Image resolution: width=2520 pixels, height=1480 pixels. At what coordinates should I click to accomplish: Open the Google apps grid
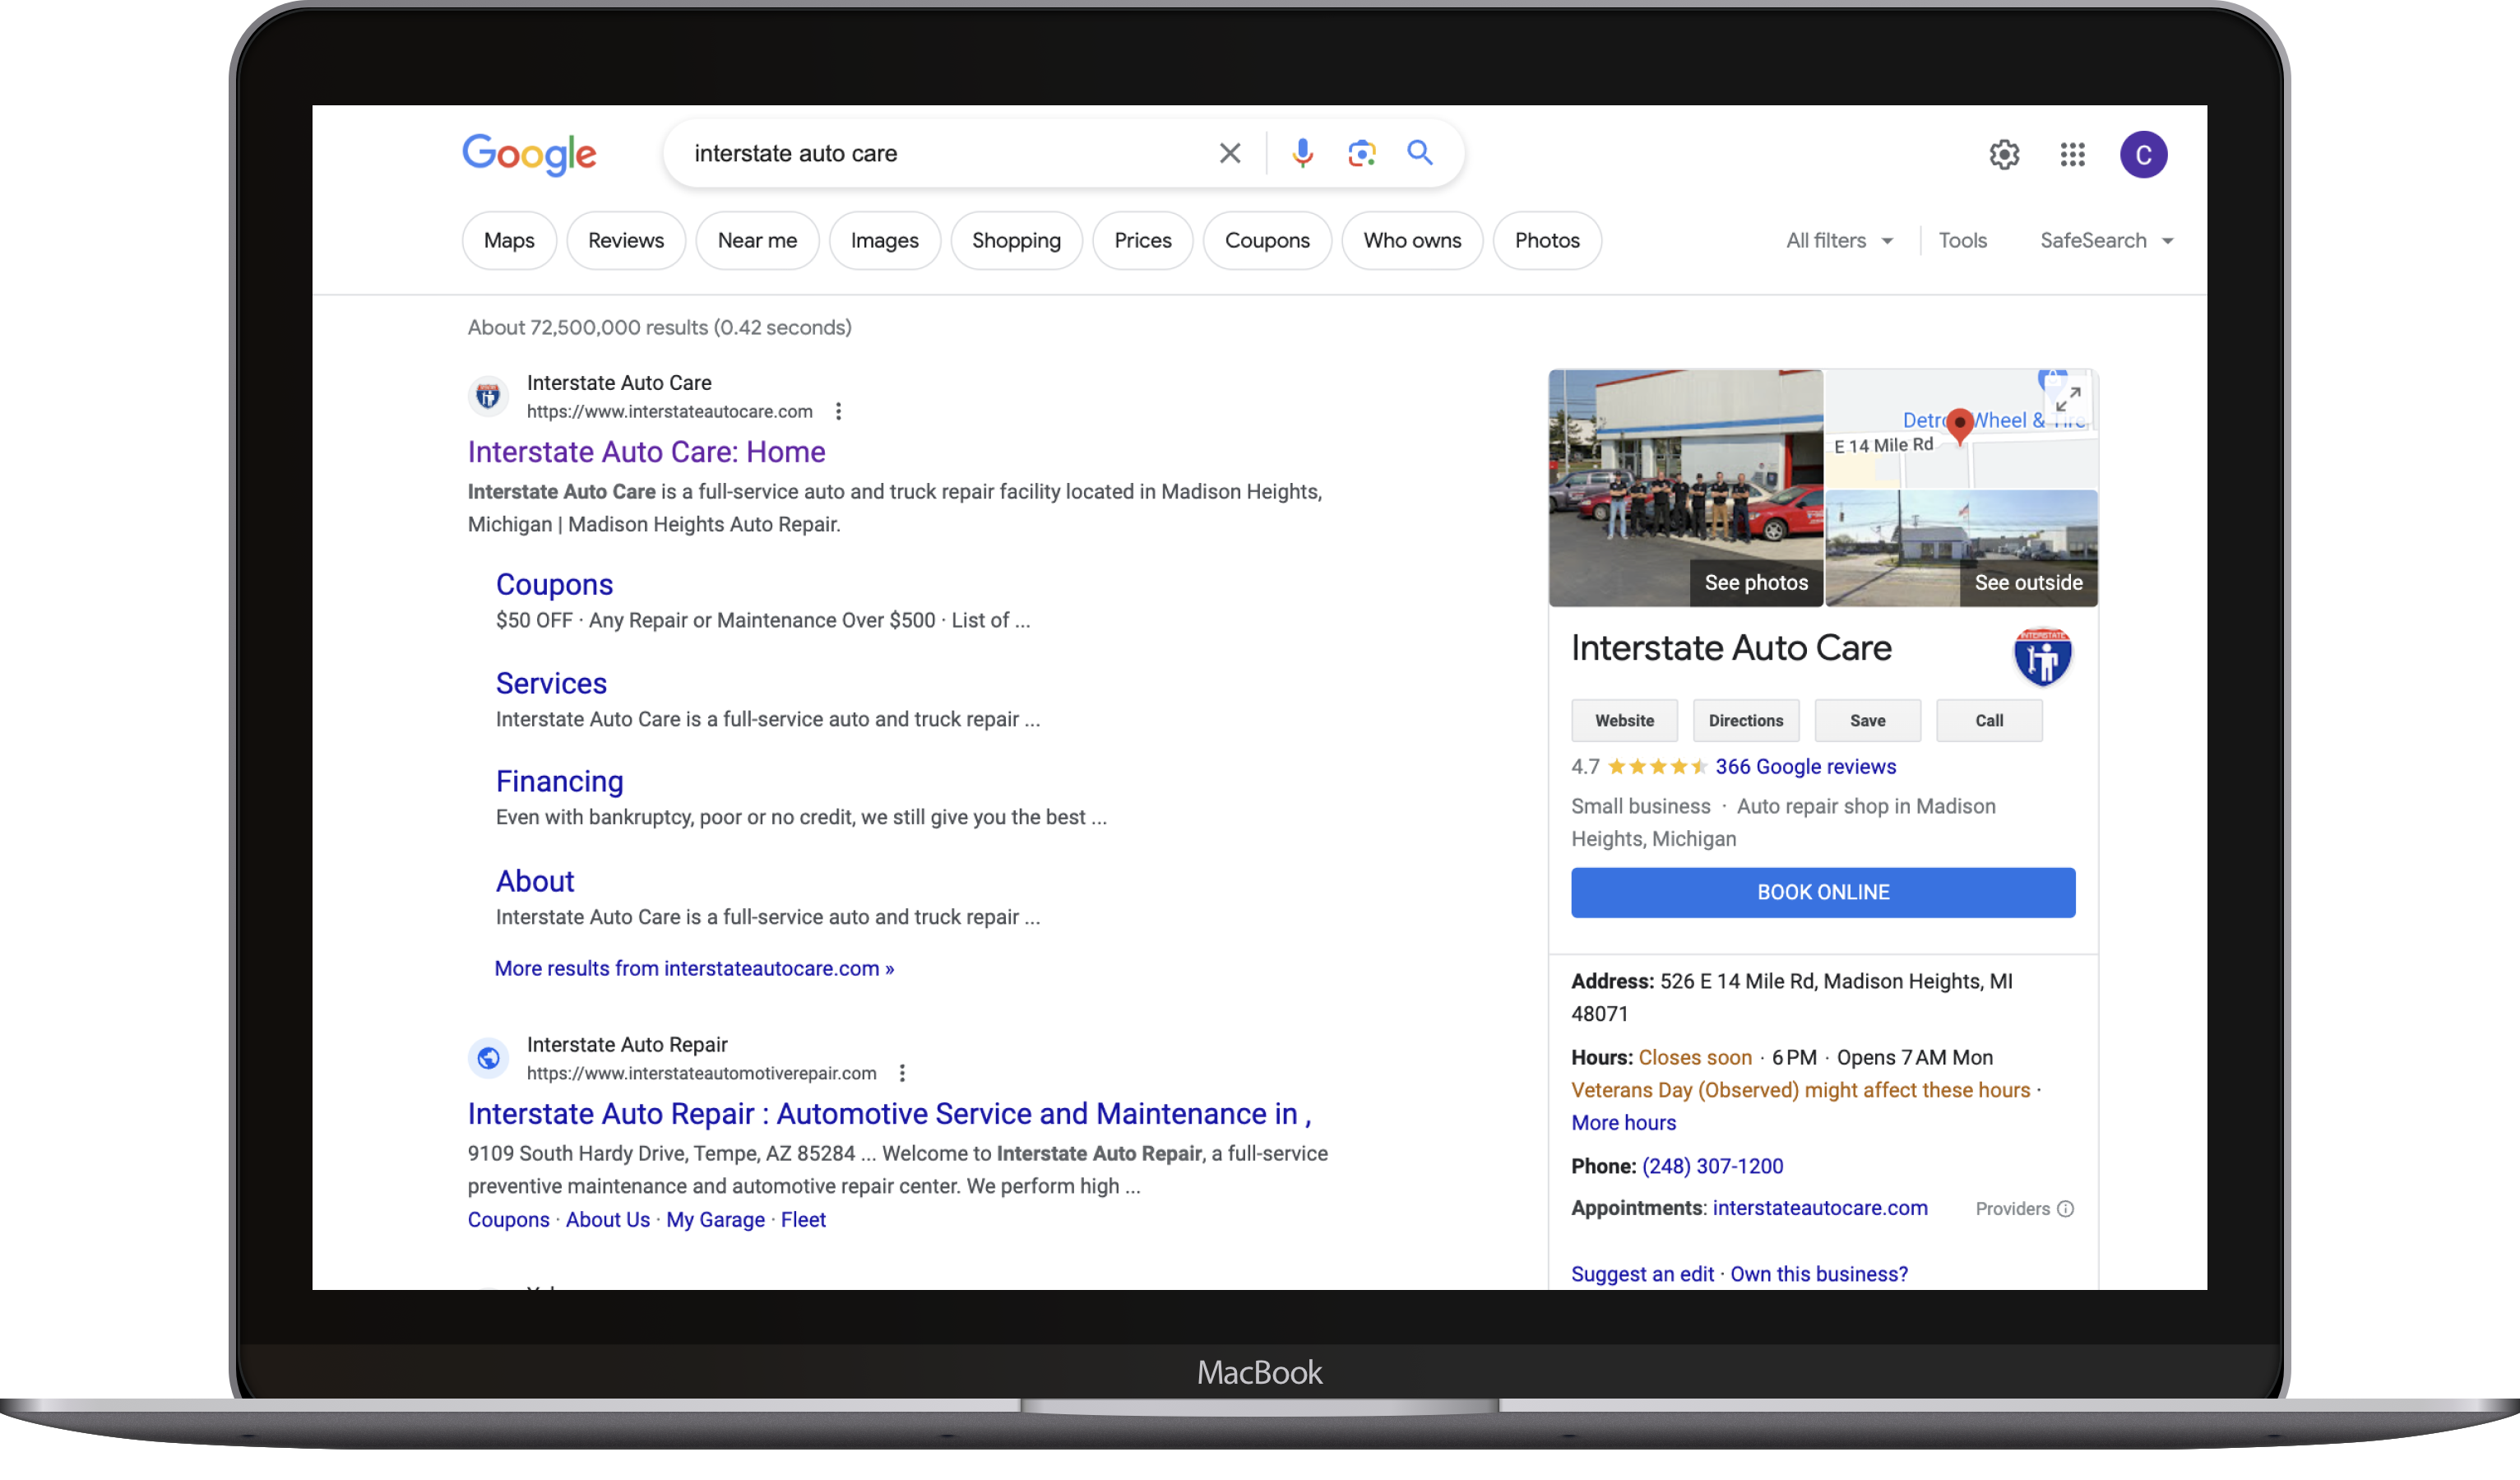coord(2072,154)
